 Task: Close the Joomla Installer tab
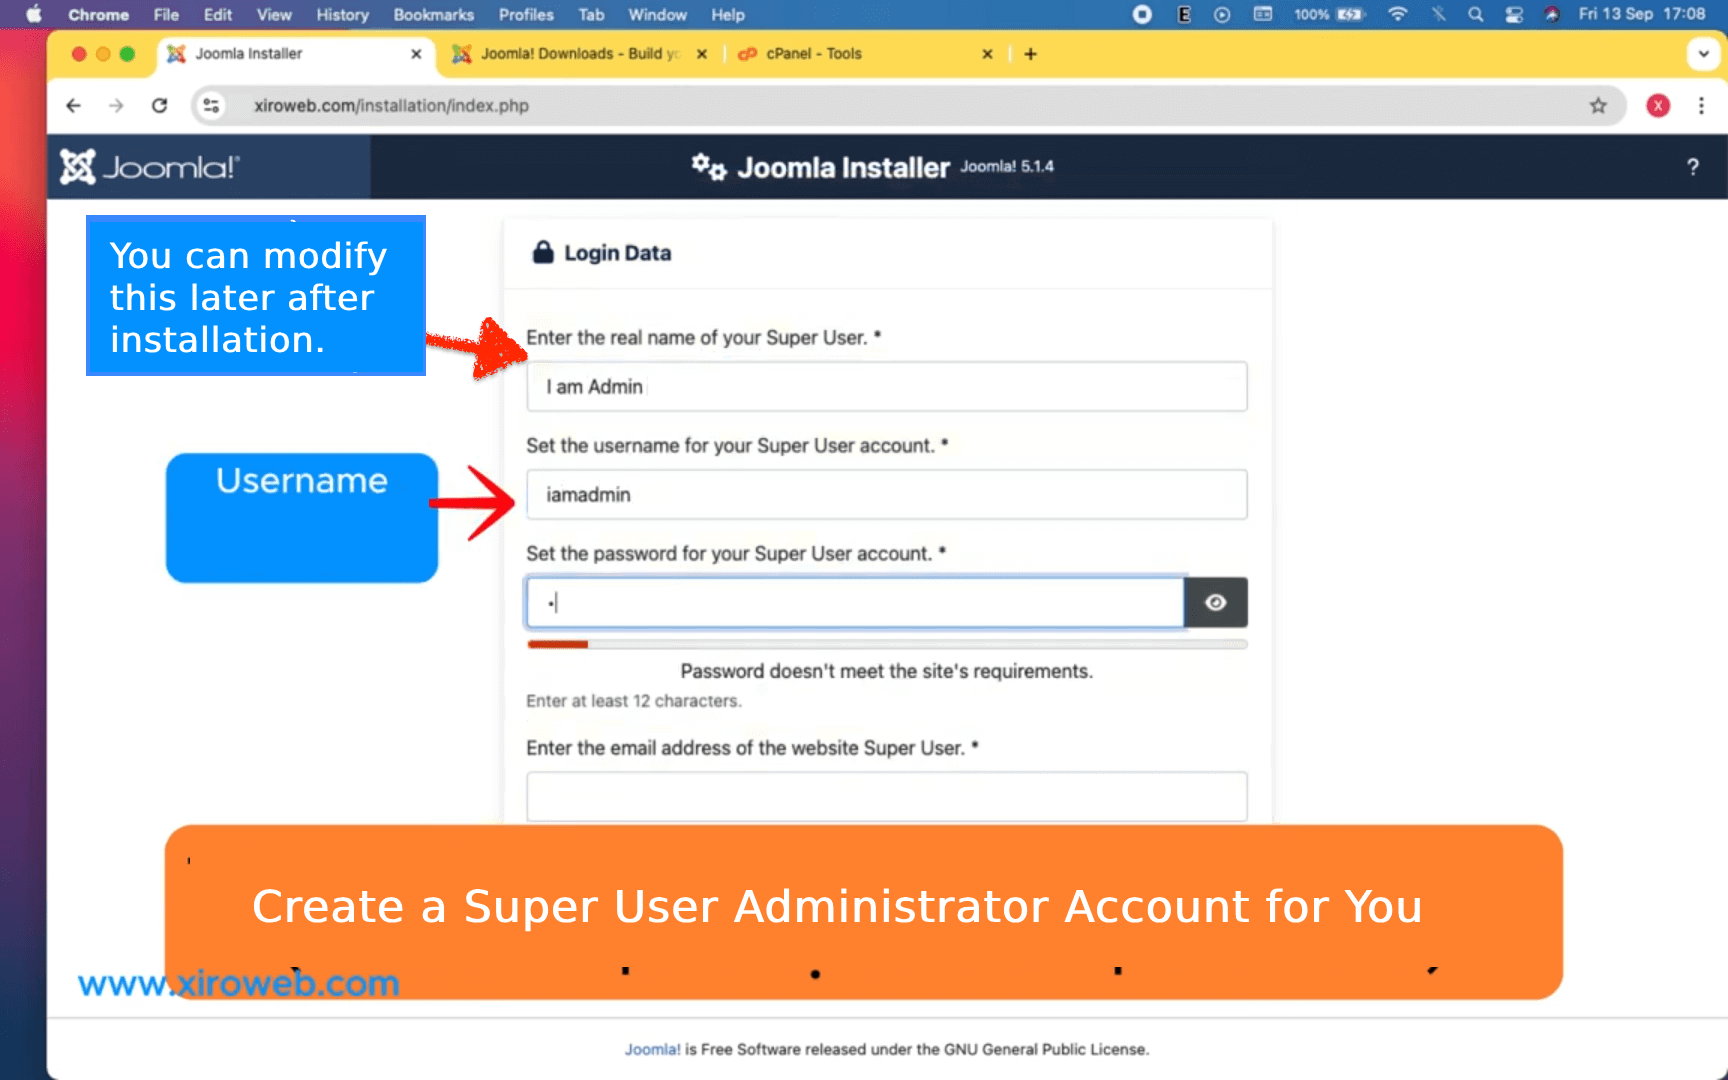click(x=416, y=54)
